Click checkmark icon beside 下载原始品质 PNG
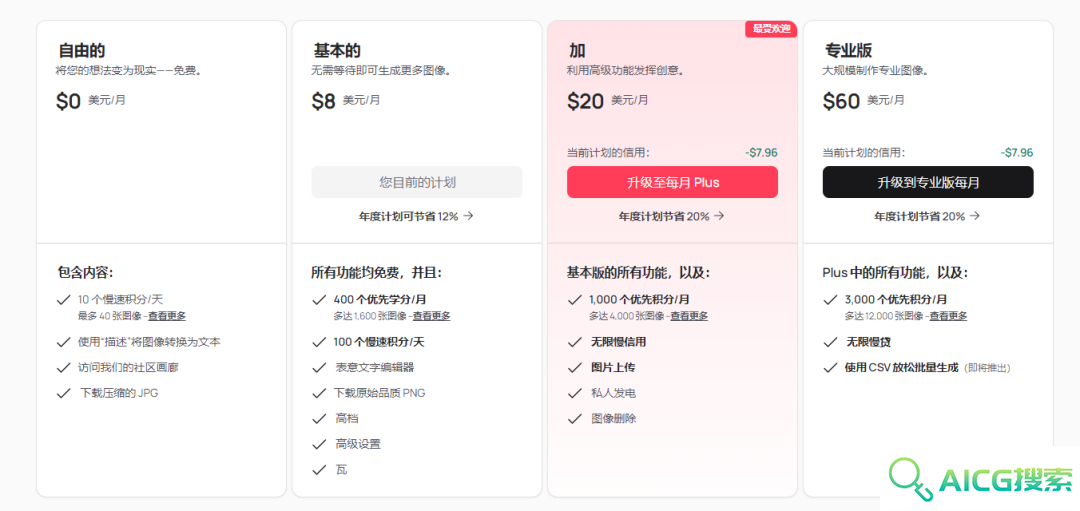 pyautogui.click(x=319, y=393)
